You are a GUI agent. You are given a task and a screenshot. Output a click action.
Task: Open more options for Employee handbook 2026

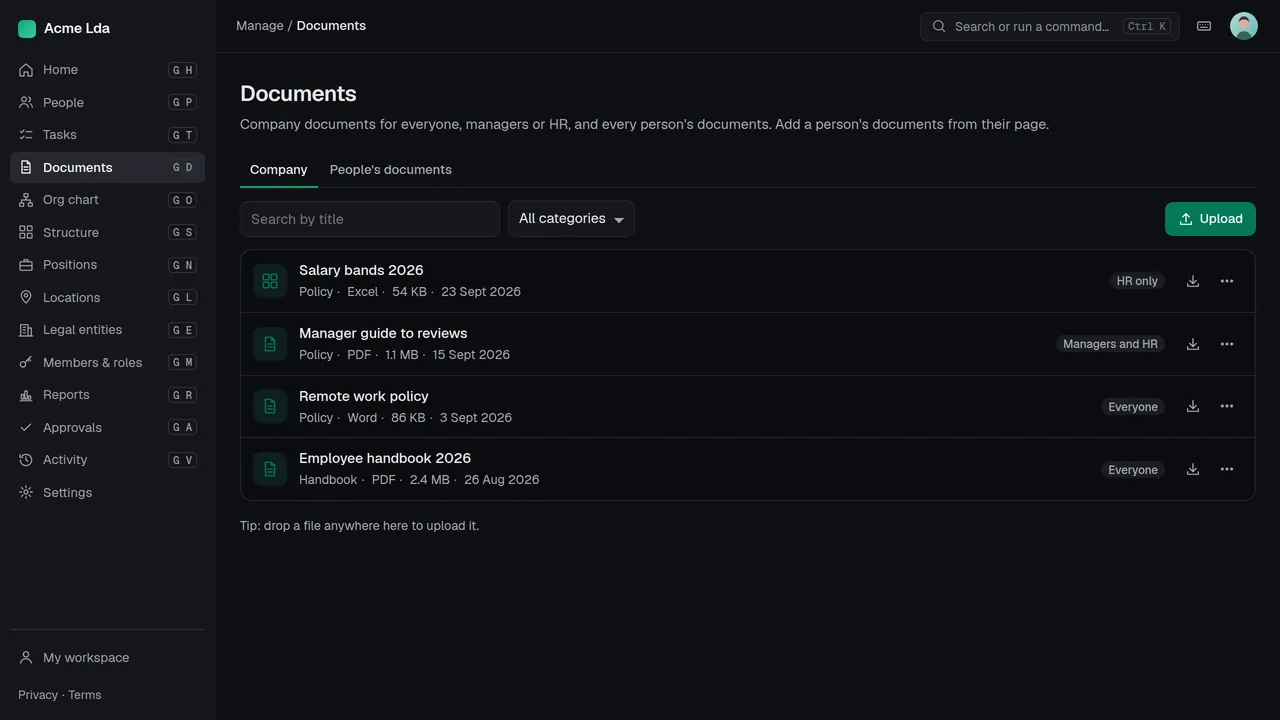pyautogui.click(x=1227, y=469)
